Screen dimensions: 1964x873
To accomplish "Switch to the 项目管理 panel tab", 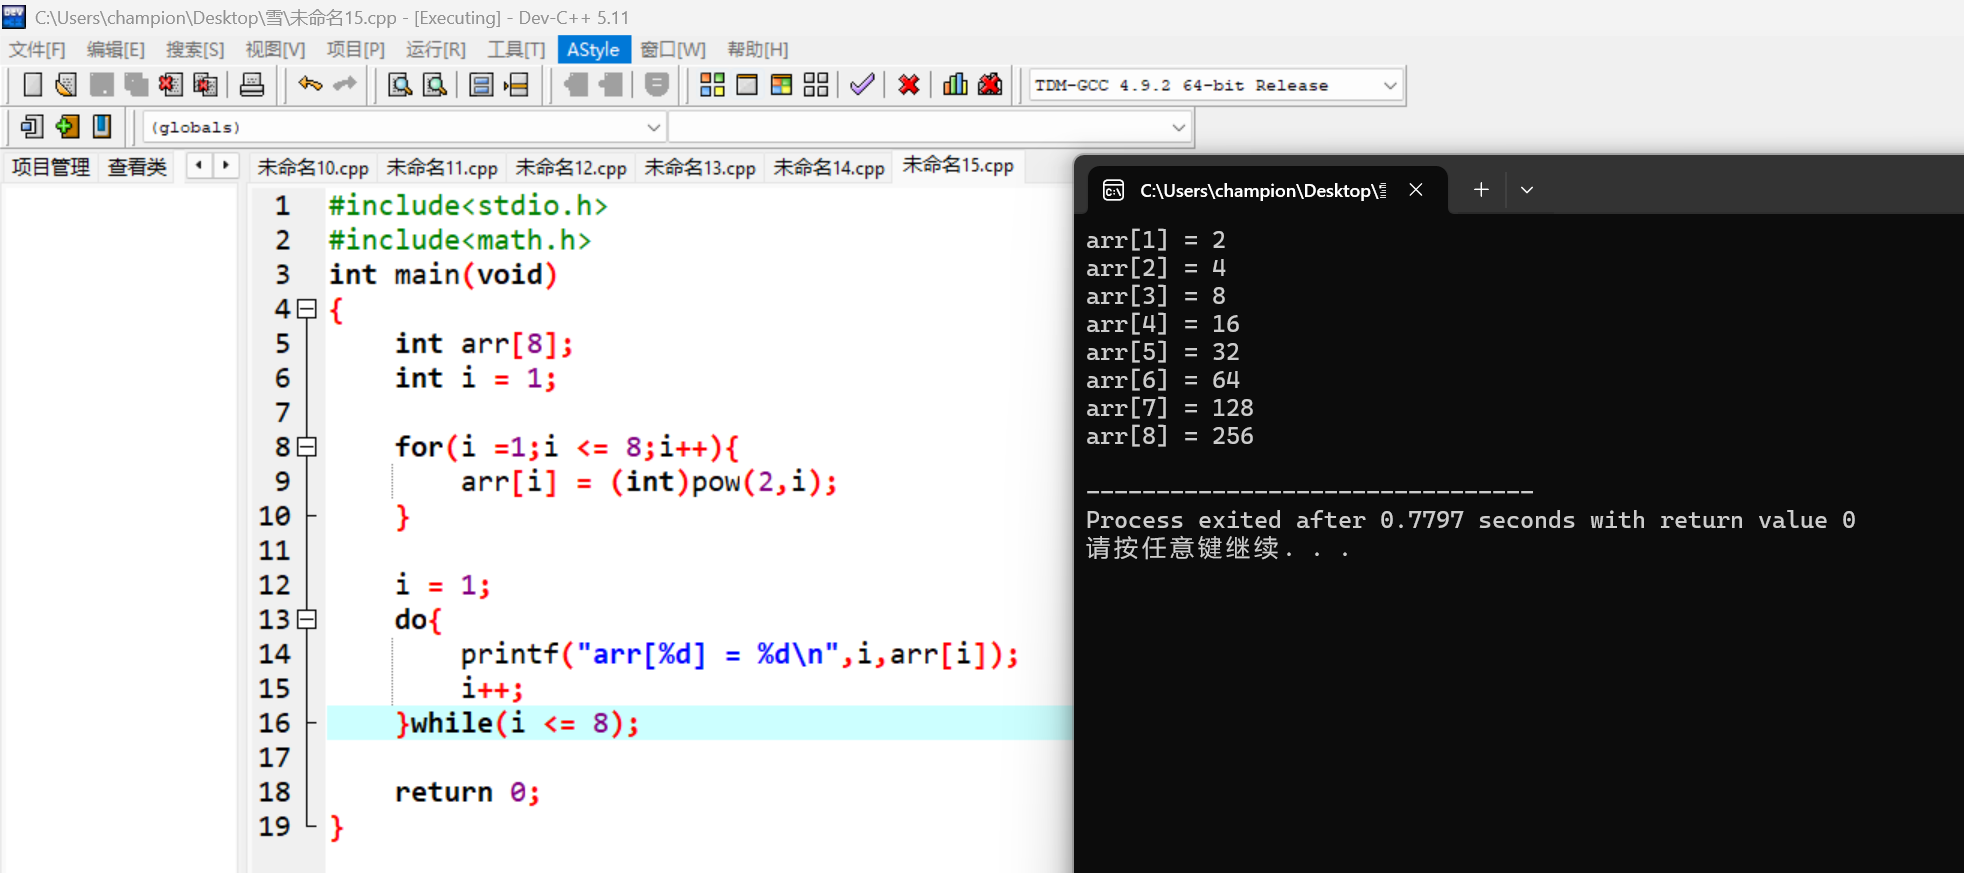I will [51, 167].
